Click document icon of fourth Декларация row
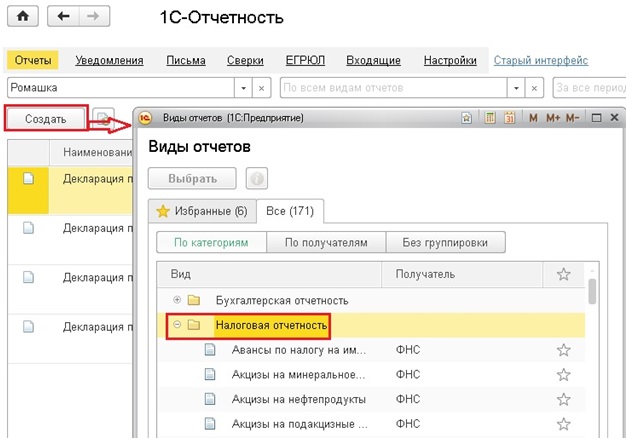Viewport: 627px width, 440px height. pos(28,327)
